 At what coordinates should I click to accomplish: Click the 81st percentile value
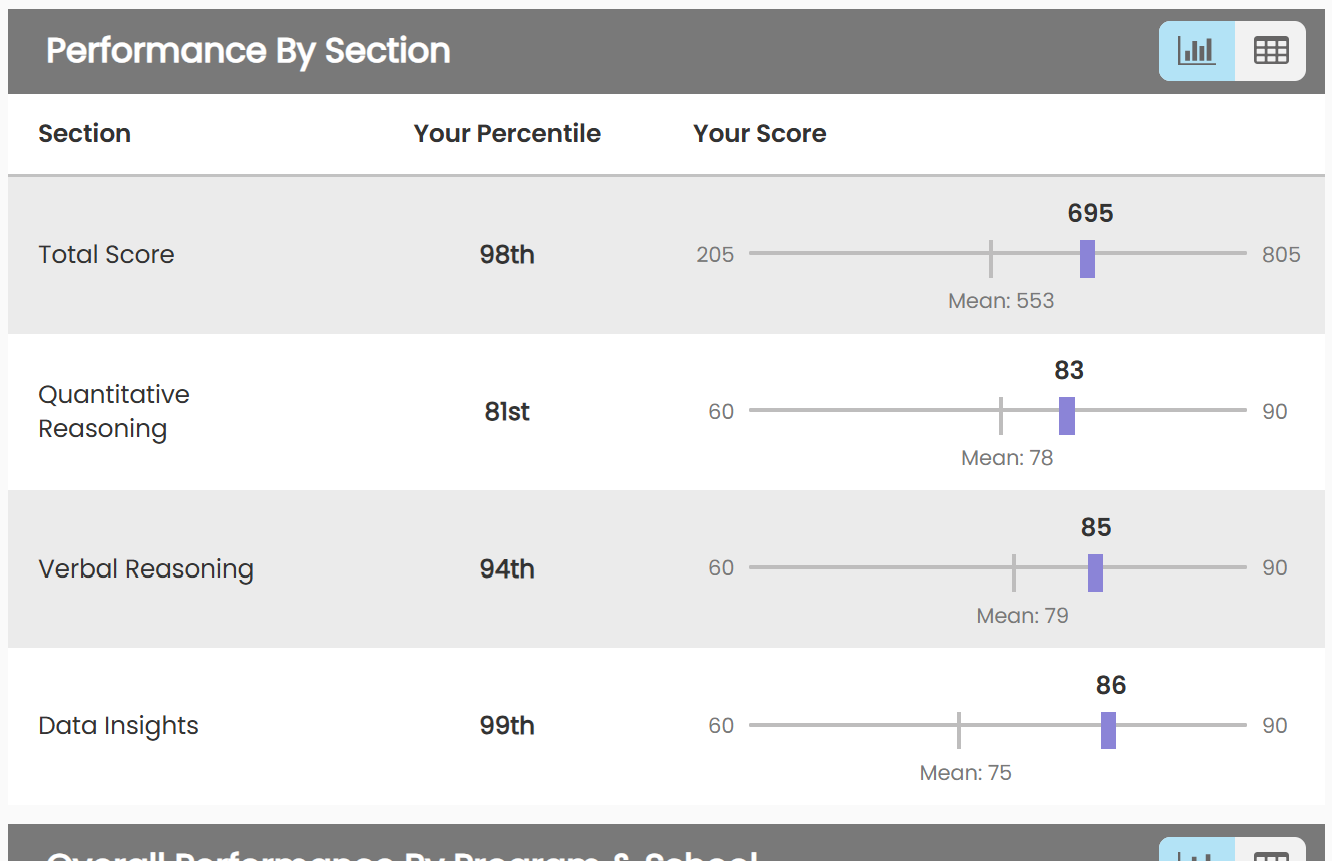507,412
